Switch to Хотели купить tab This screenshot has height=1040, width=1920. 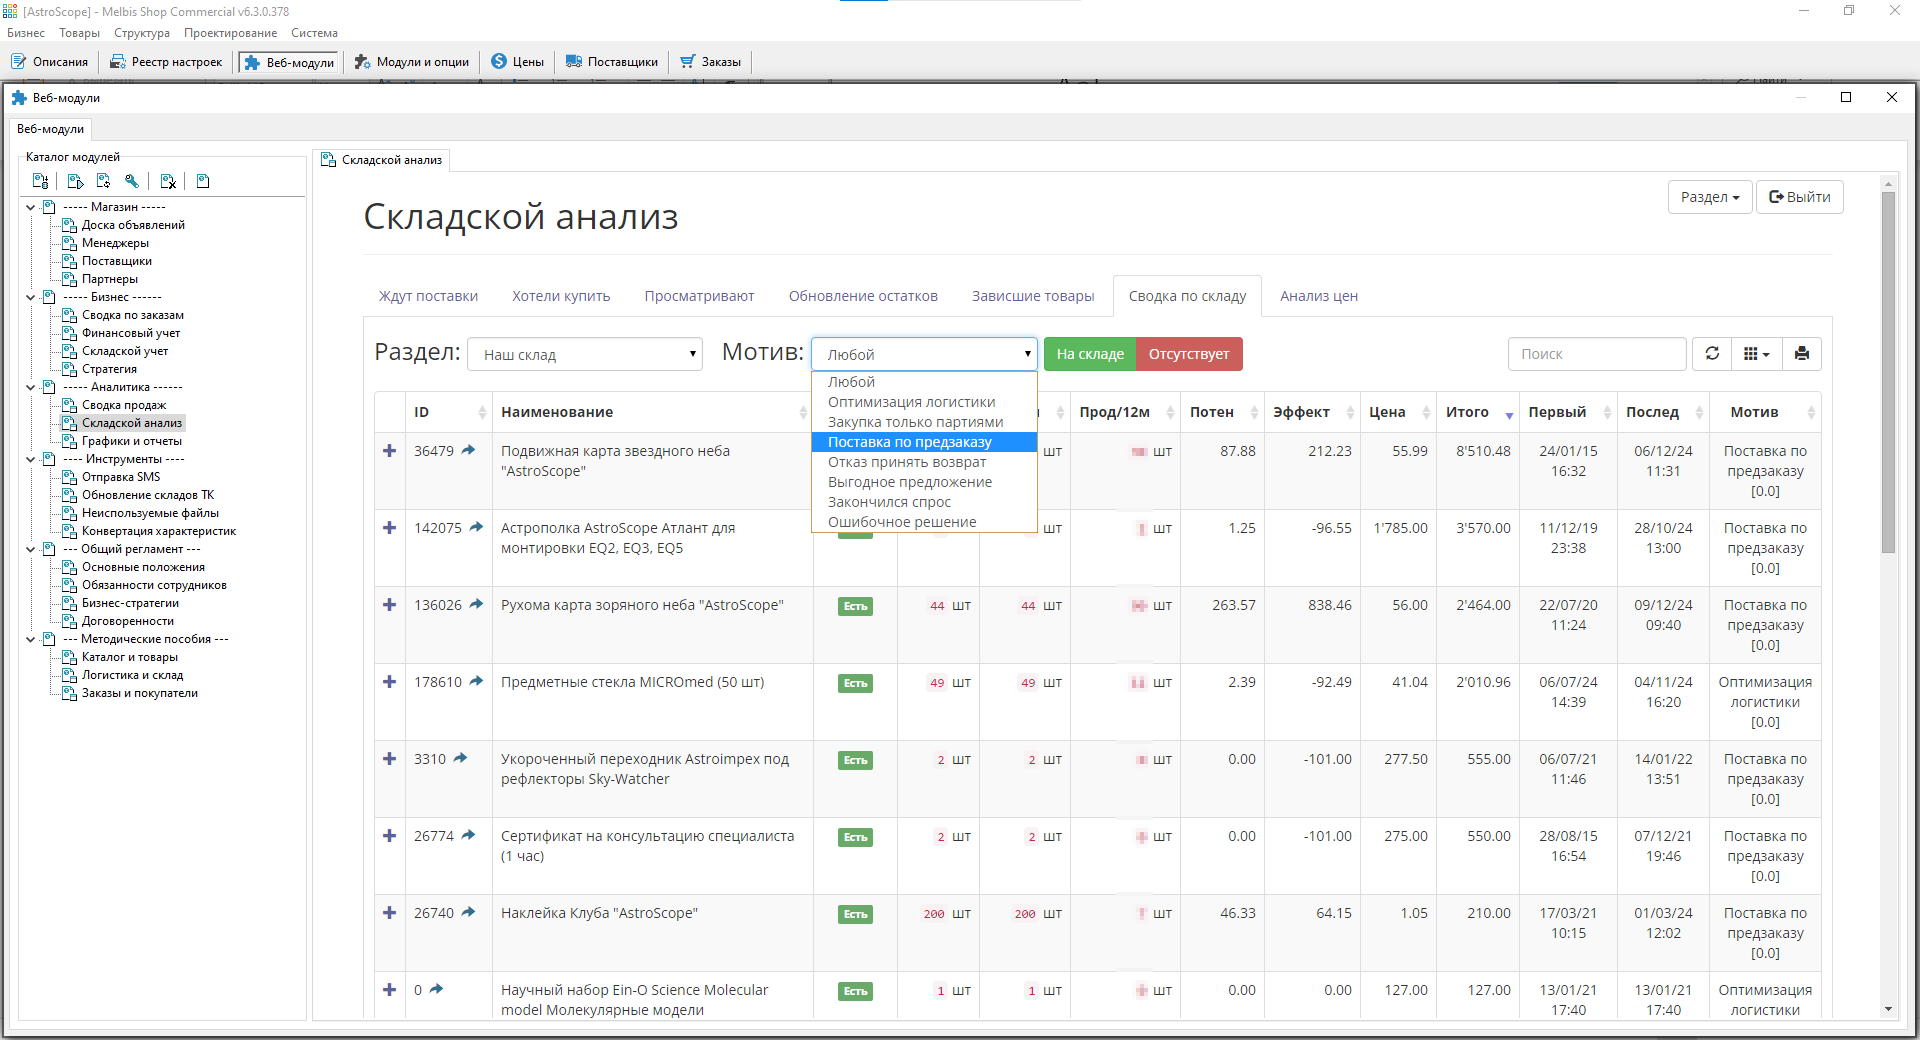pos(561,296)
